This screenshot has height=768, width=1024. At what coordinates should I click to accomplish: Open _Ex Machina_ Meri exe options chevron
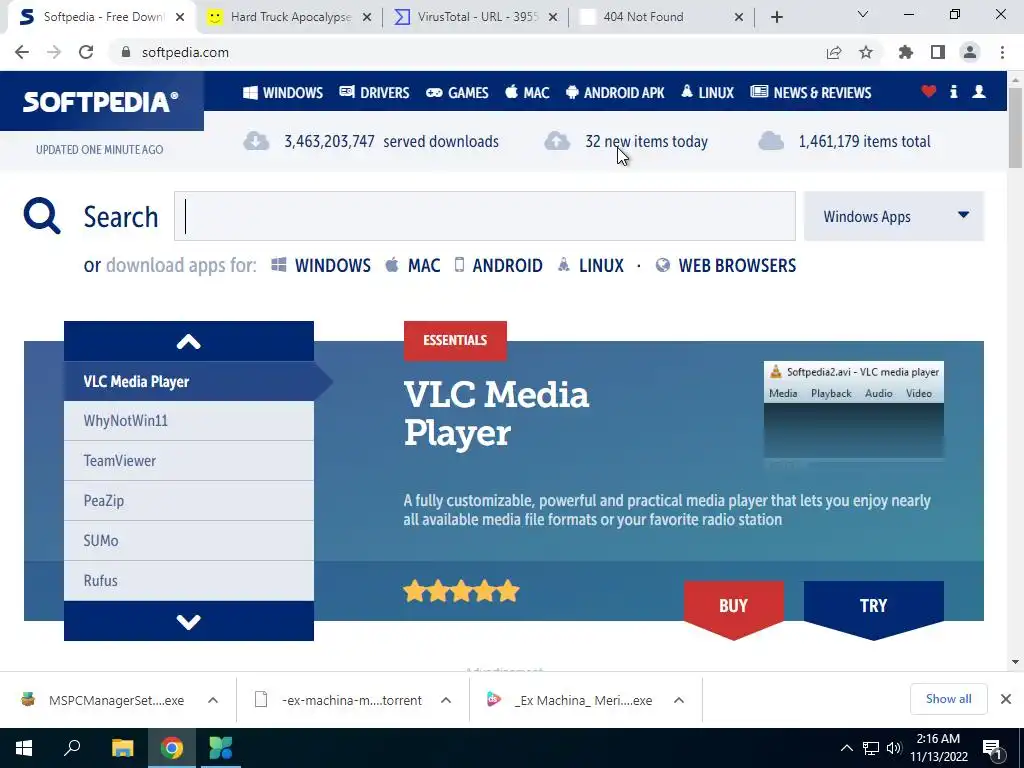coord(679,700)
